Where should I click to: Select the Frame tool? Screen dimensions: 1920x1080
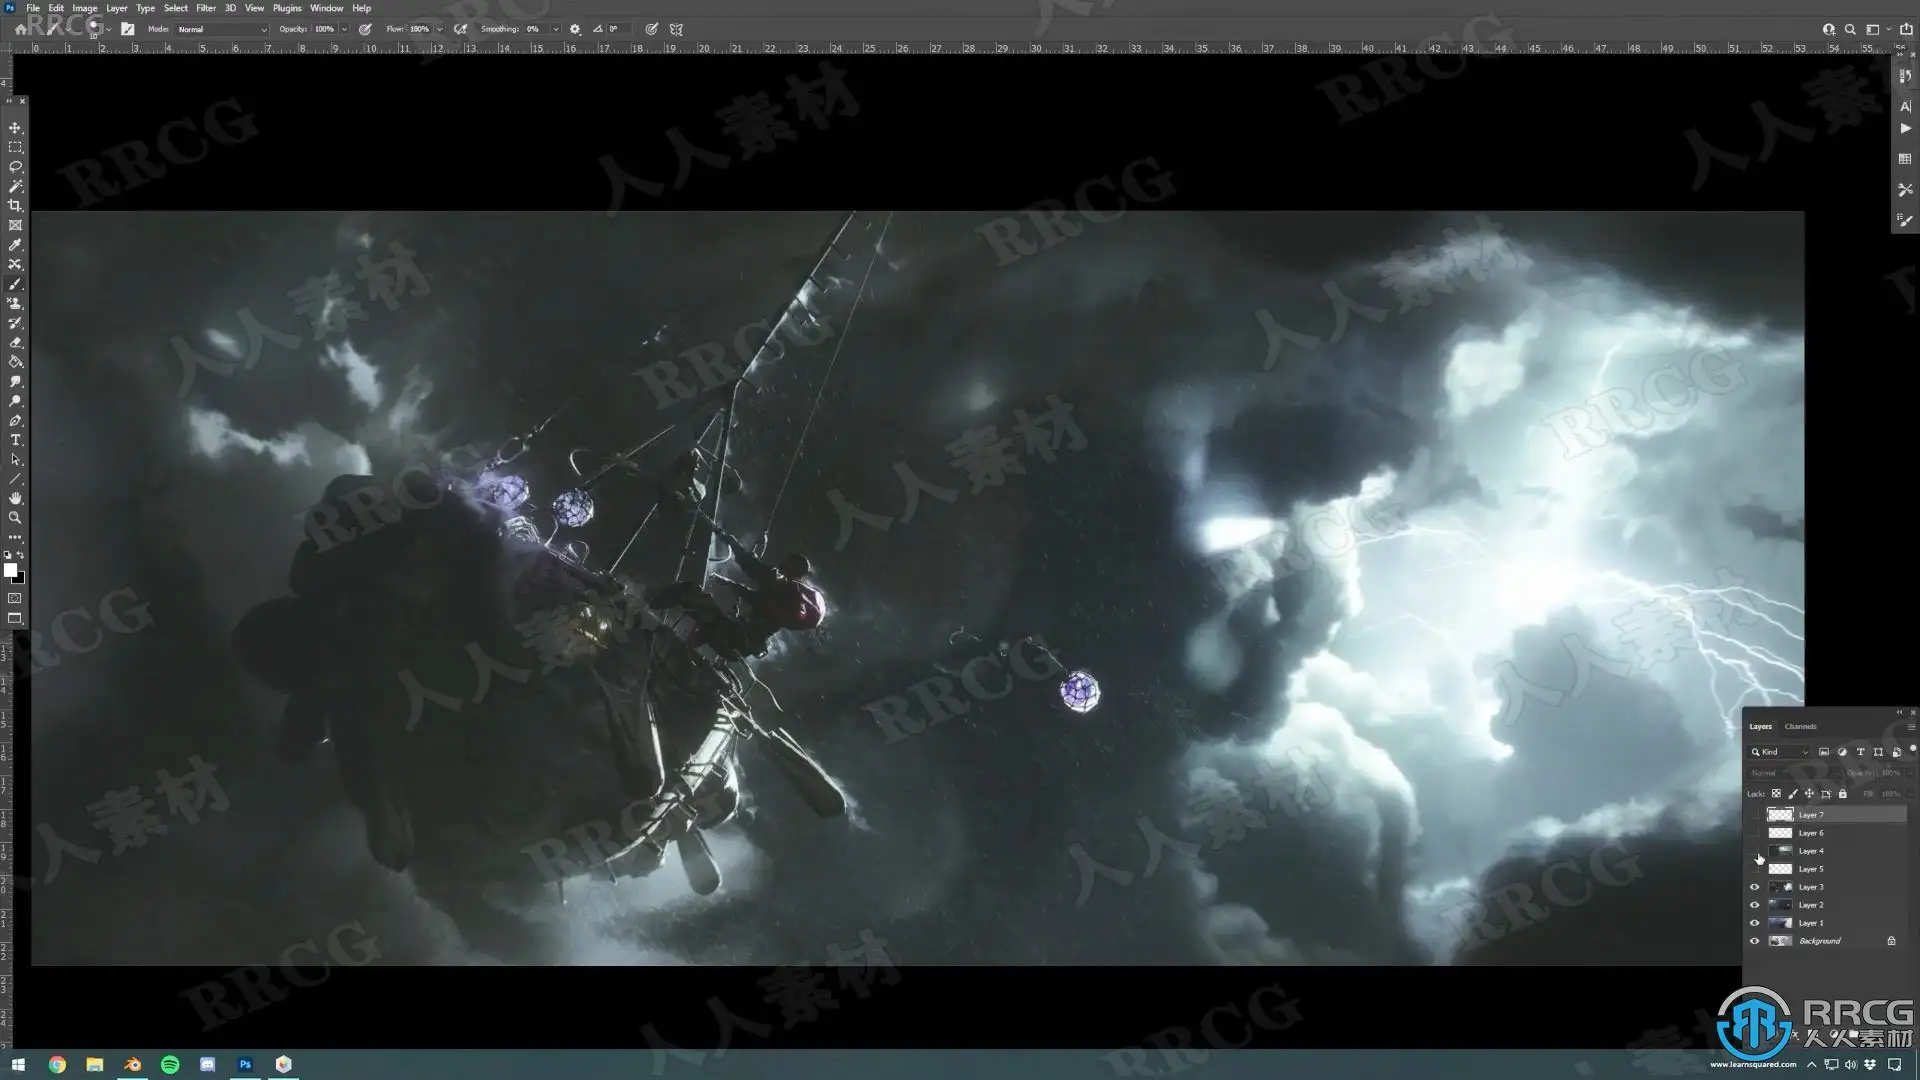[15, 225]
